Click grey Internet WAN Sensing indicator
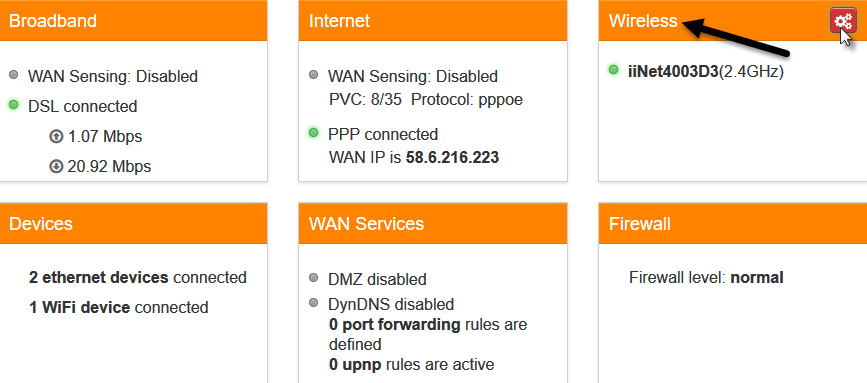Image resolution: width=867 pixels, height=383 pixels. coord(314,74)
